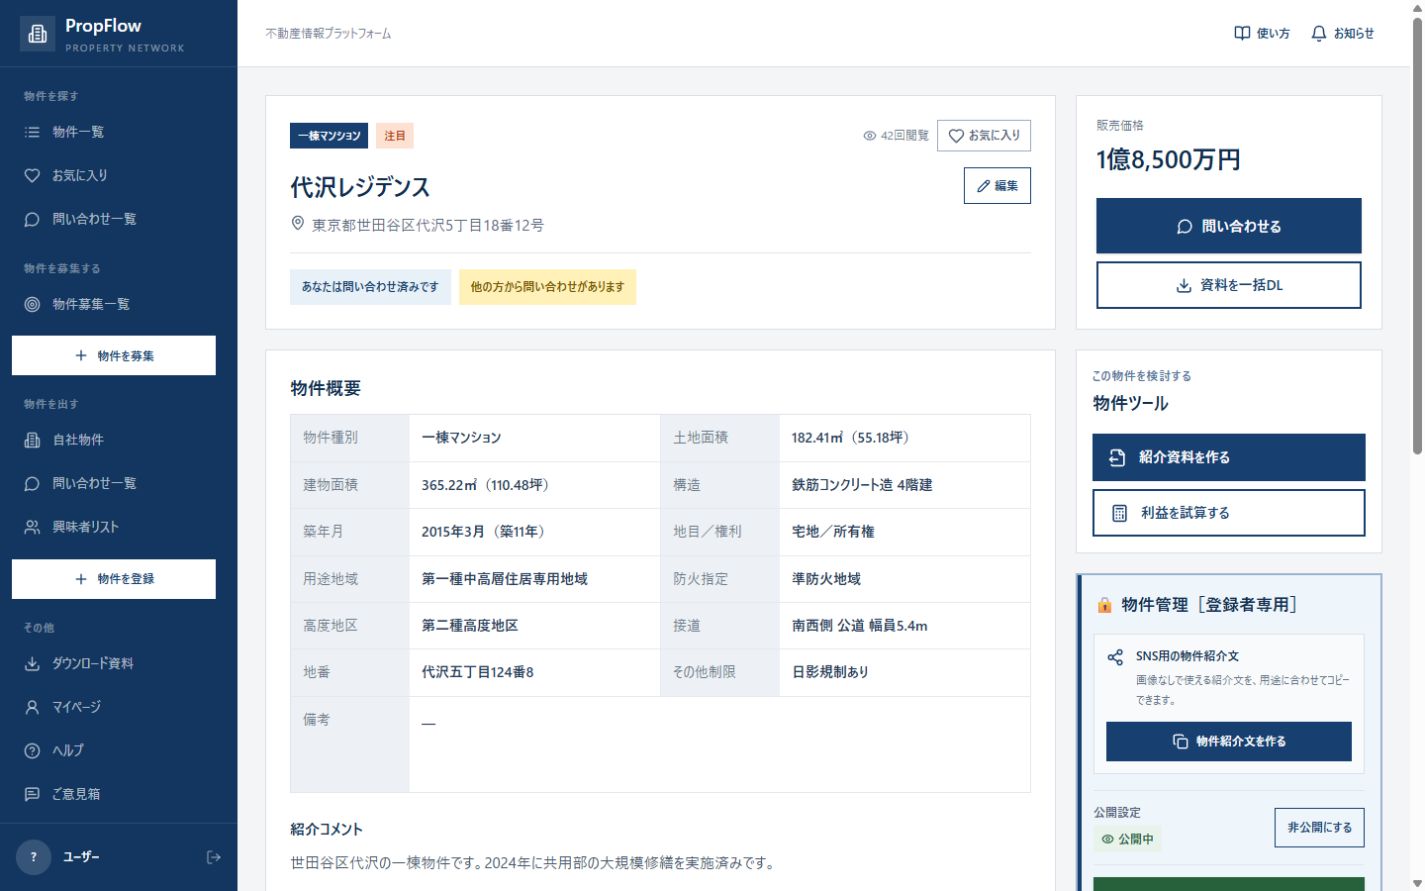Click 利益を試算する calculator button
1425x891 pixels.
[x=1229, y=513]
